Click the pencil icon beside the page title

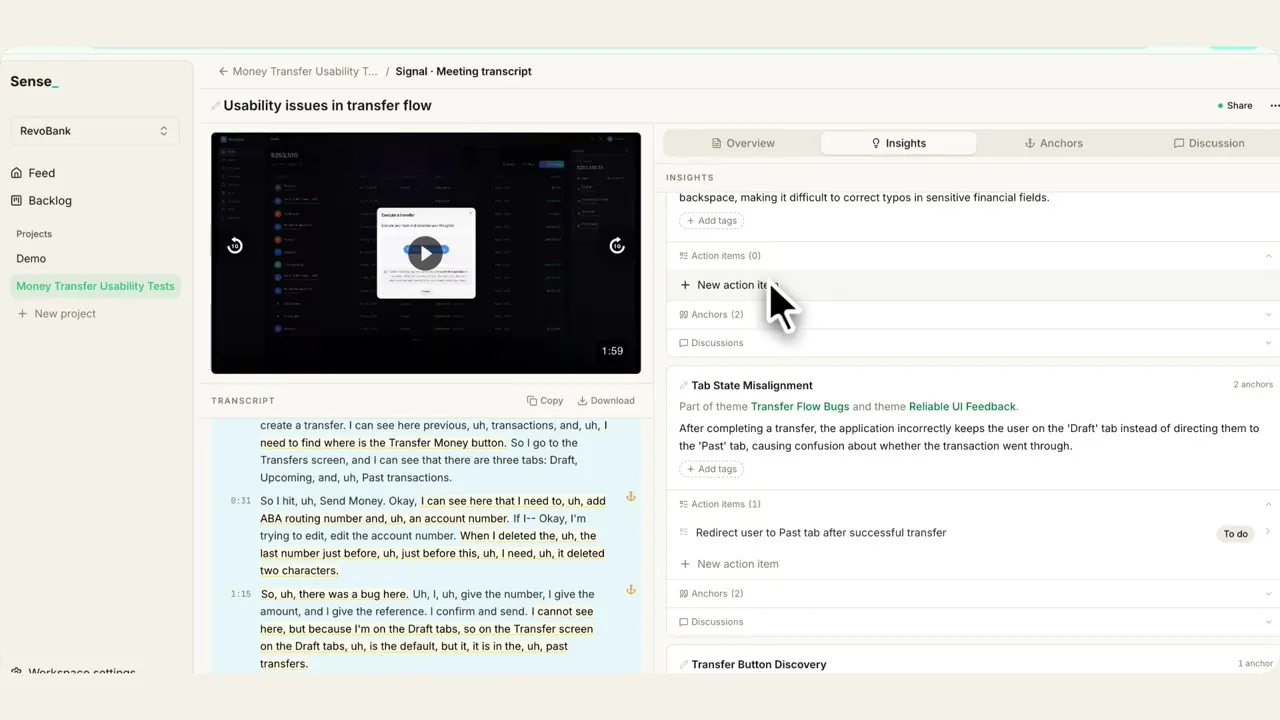pos(216,106)
